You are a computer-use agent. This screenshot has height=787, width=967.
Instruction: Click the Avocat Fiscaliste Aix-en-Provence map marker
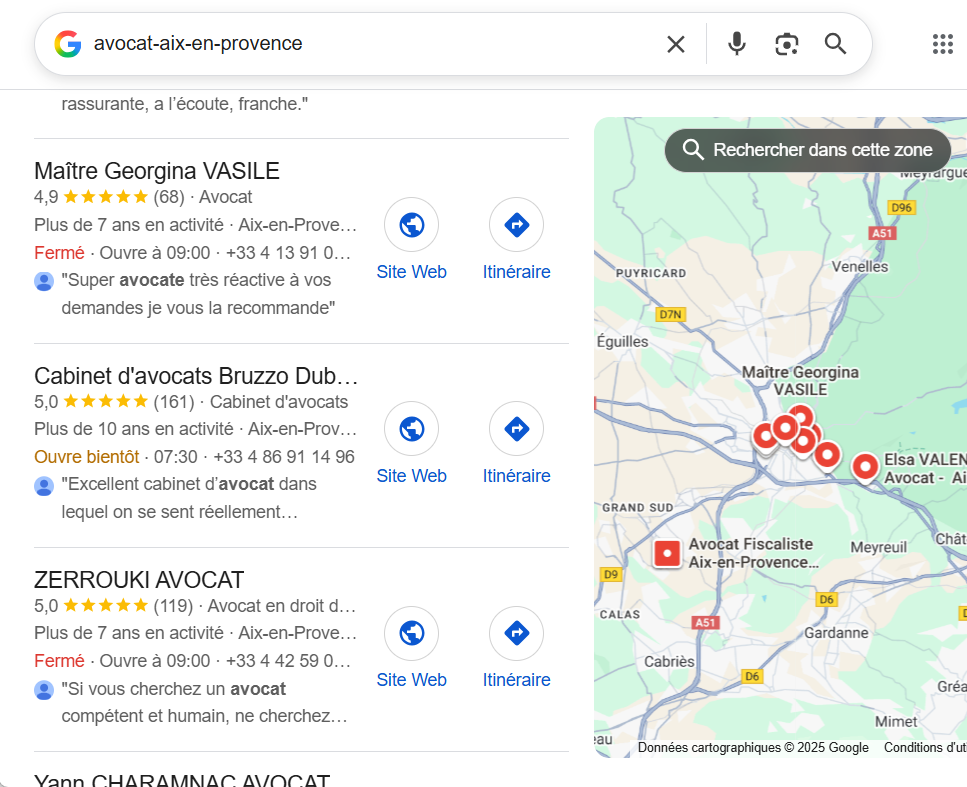click(x=667, y=553)
